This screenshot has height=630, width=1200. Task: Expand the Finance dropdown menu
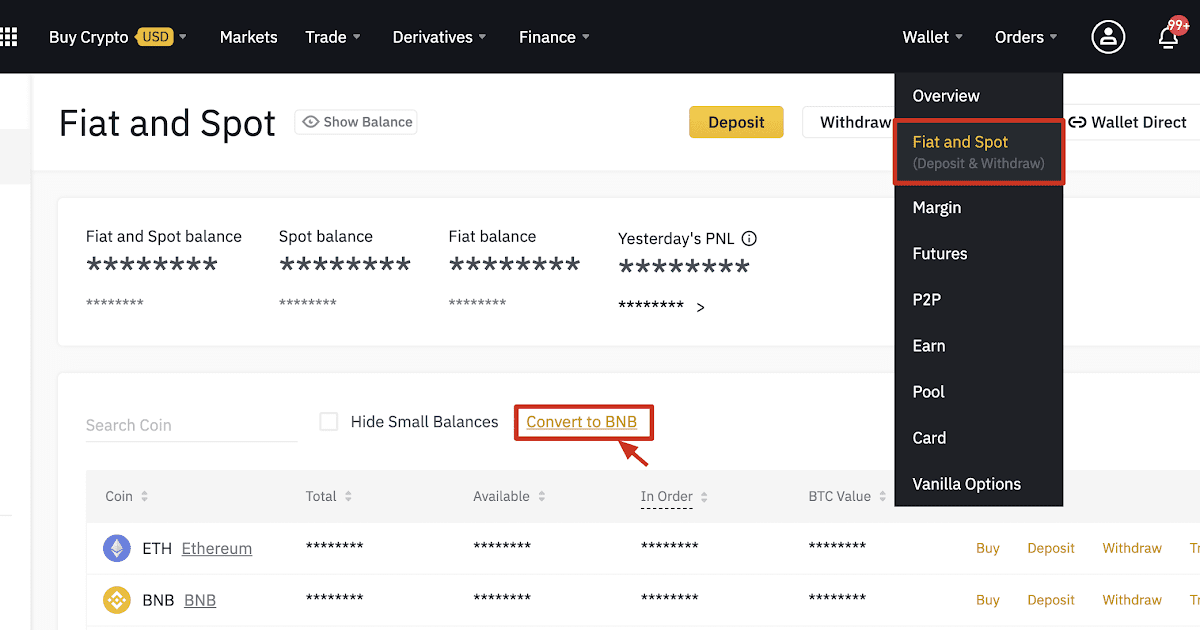click(x=554, y=37)
